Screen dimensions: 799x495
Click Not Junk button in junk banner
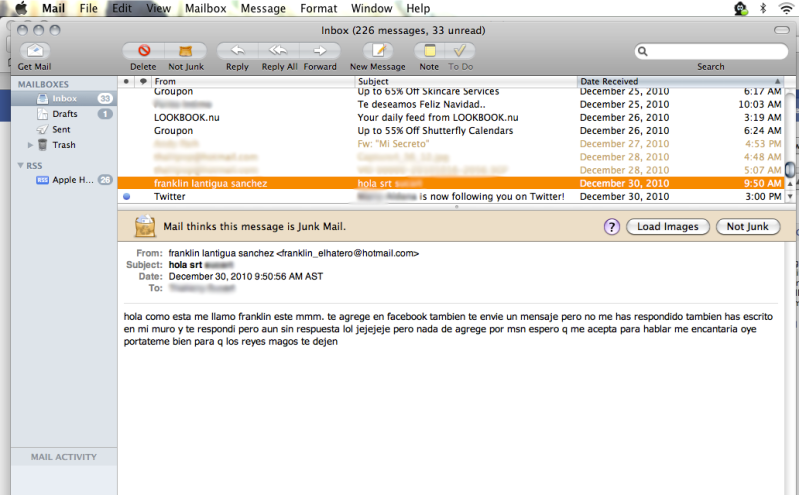(747, 227)
